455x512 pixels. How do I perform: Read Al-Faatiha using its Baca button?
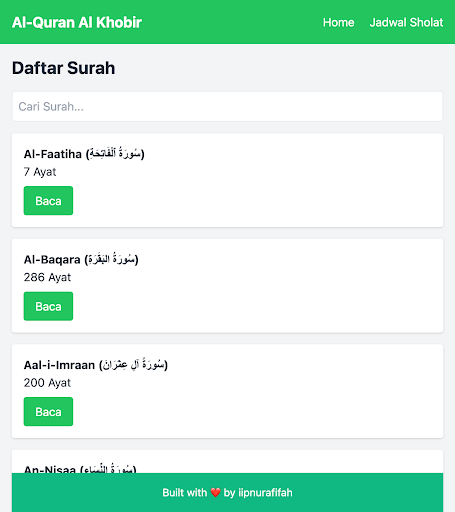(x=48, y=201)
